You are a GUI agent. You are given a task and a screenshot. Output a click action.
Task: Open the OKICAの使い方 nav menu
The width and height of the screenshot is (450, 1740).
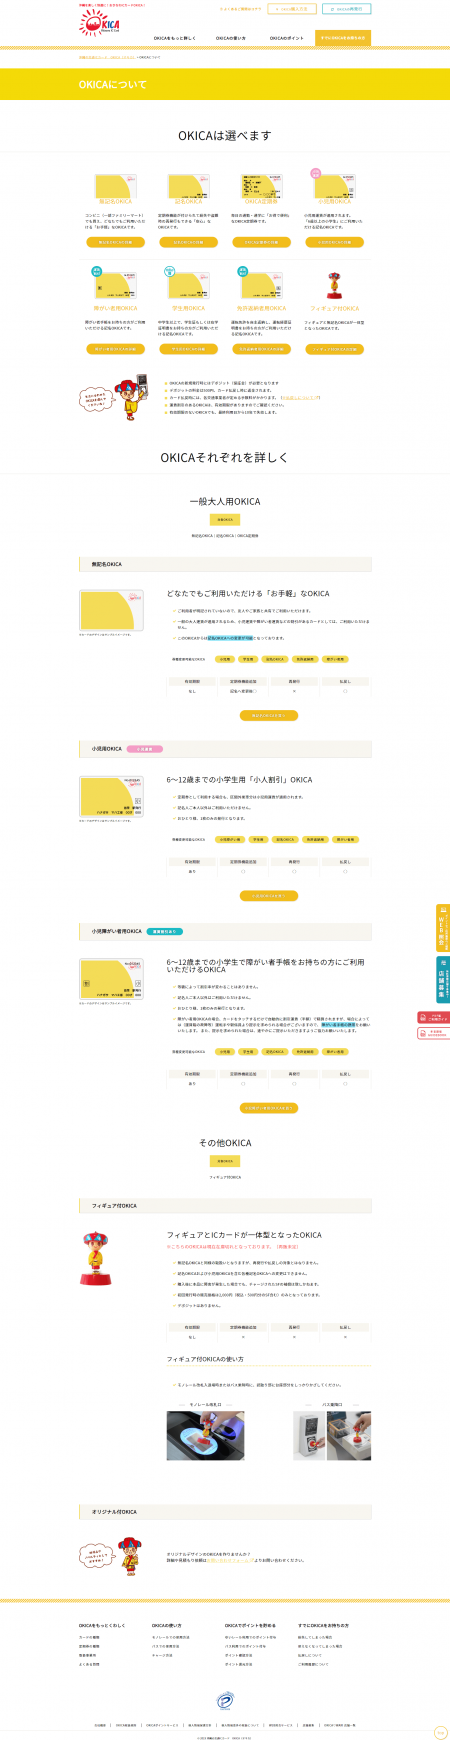tap(231, 38)
